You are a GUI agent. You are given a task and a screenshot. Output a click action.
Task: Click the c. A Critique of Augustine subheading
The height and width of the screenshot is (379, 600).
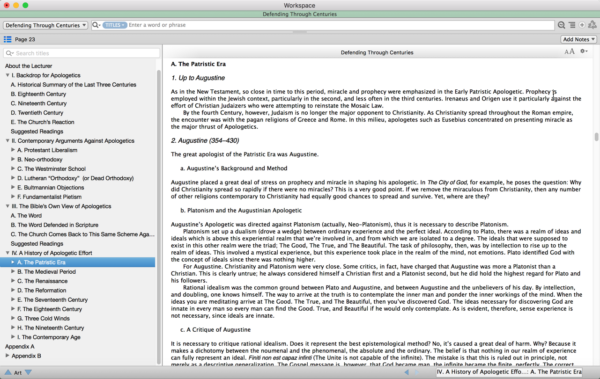(215, 330)
